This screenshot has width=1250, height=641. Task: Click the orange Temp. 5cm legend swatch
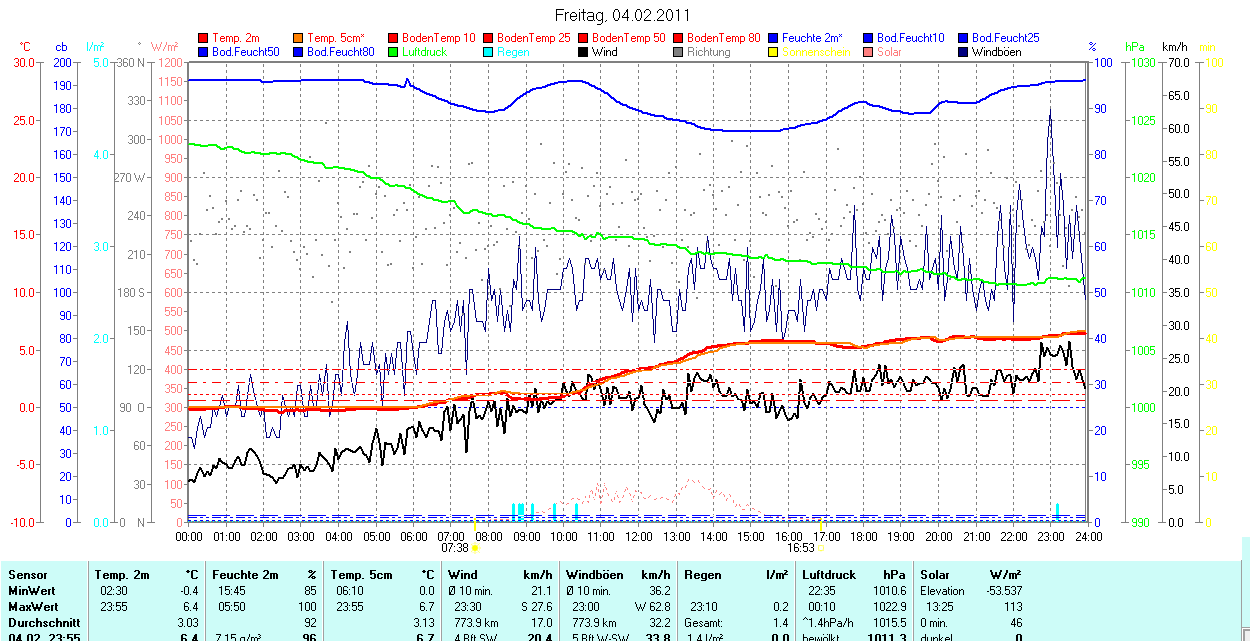pos(299,37)
